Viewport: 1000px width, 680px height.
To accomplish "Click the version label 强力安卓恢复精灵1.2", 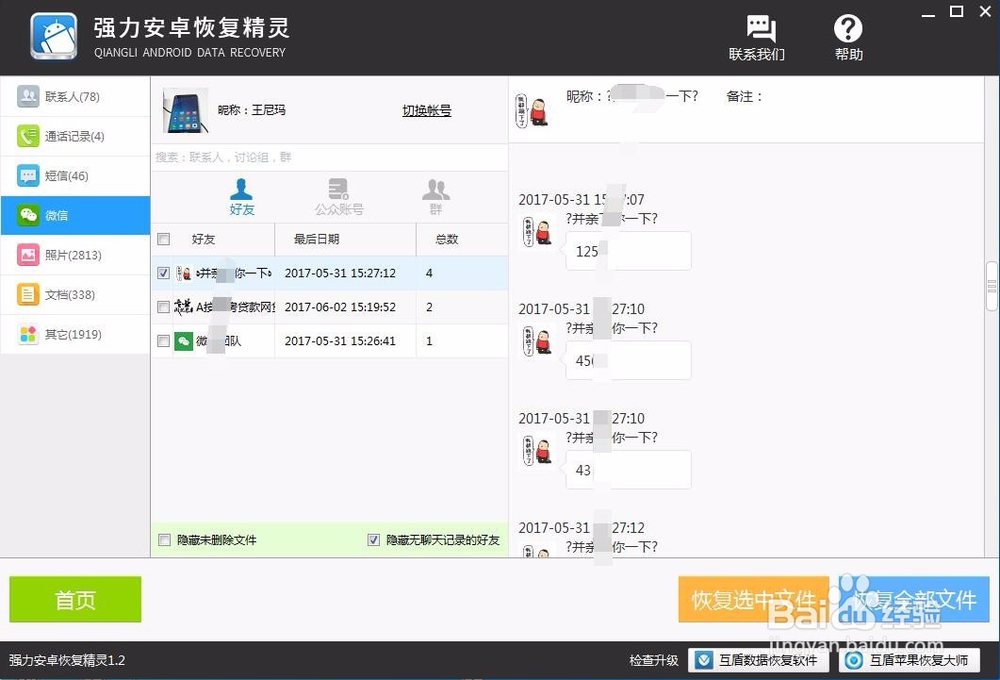I will coord(67,660).
